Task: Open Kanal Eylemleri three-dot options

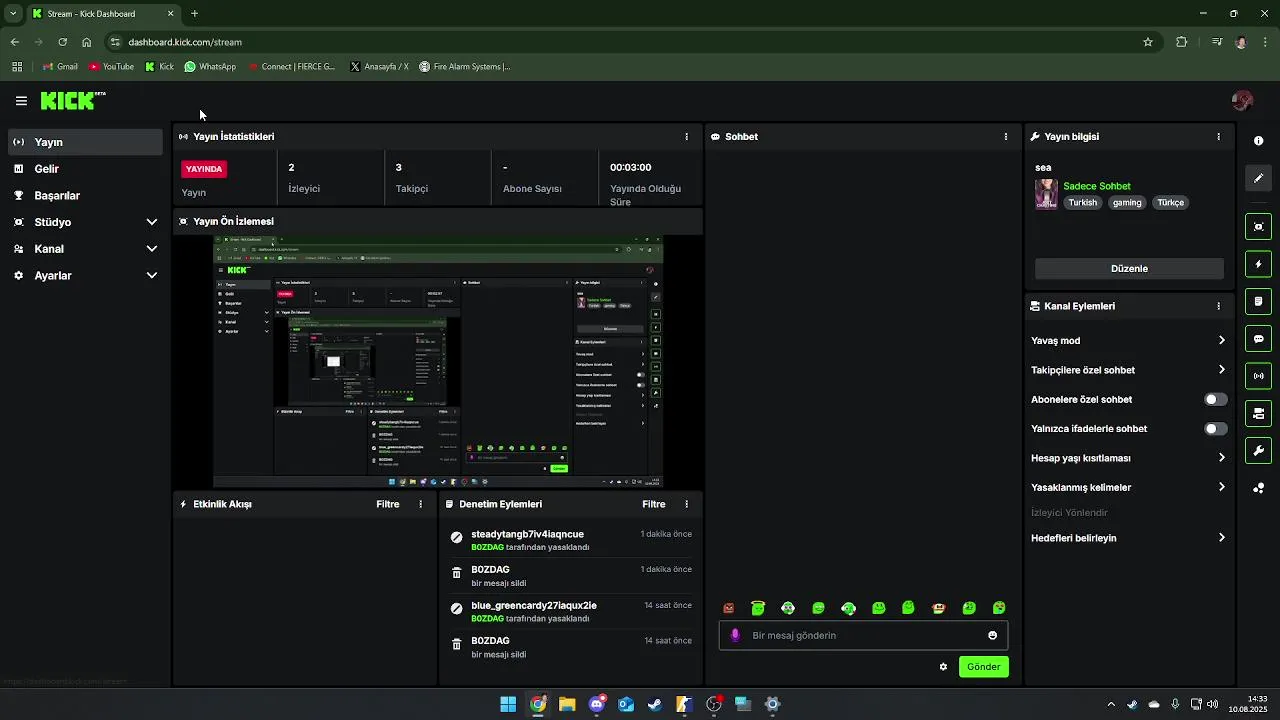Action: (x=1218, y=307)
